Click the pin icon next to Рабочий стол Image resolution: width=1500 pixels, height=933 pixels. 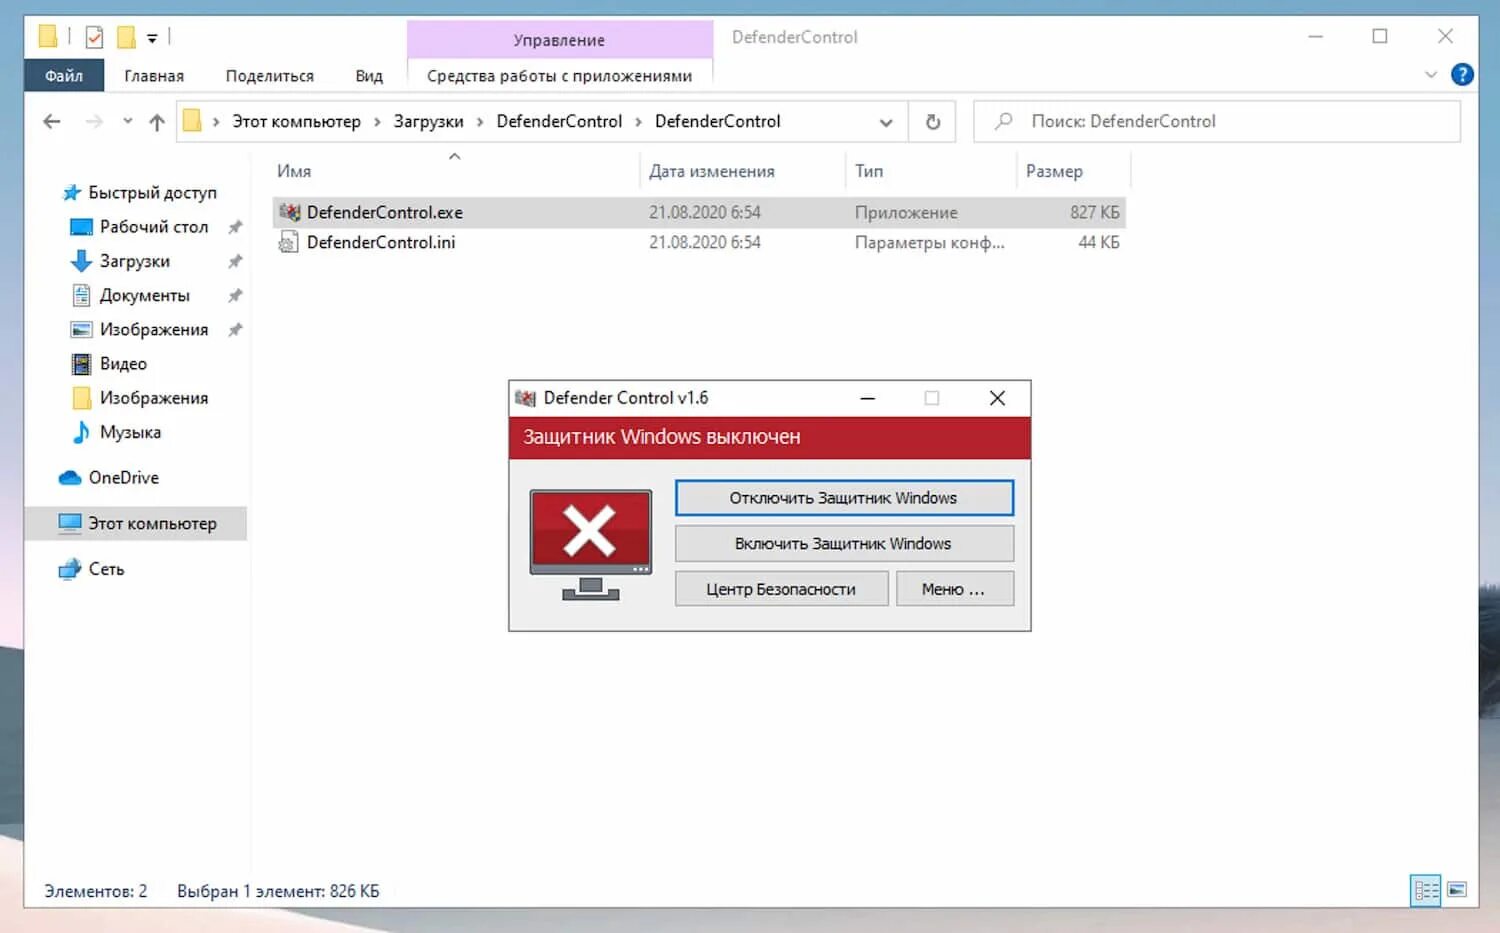coord(235,227)
